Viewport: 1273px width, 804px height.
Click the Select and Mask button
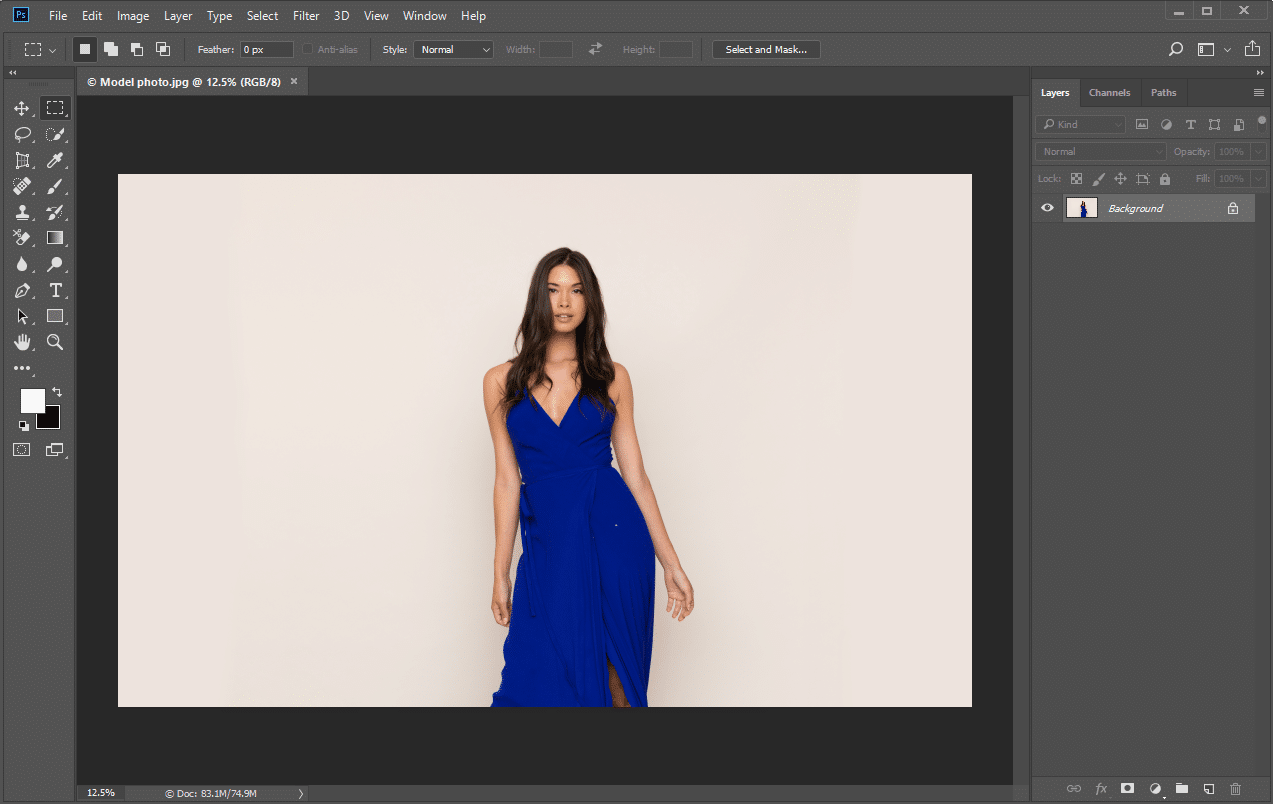766,48
